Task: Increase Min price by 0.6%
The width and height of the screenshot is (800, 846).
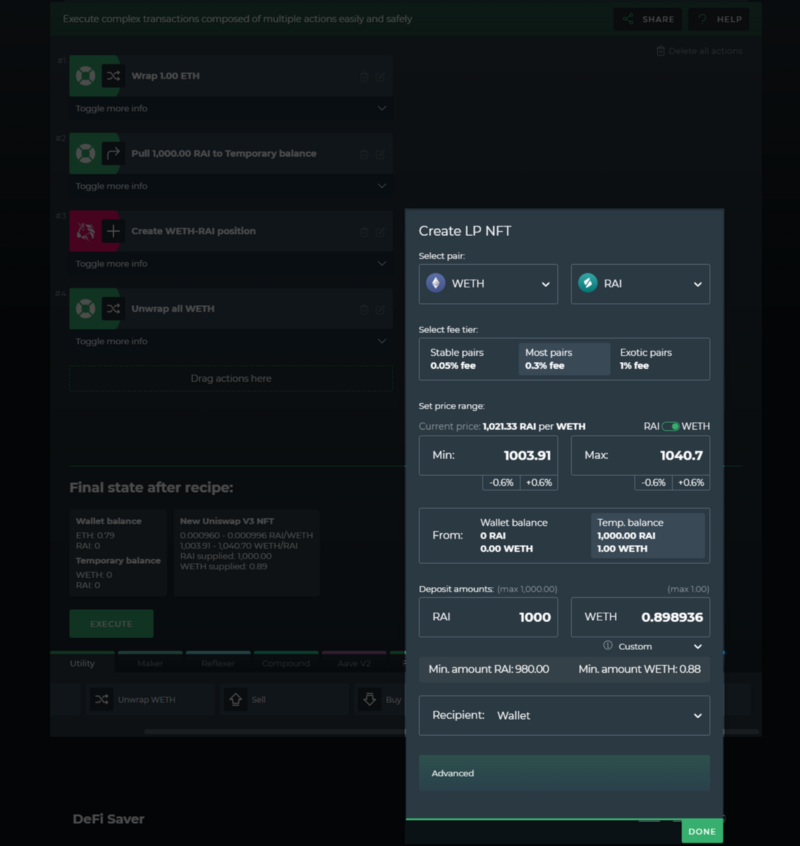Action: click(539, 482)
